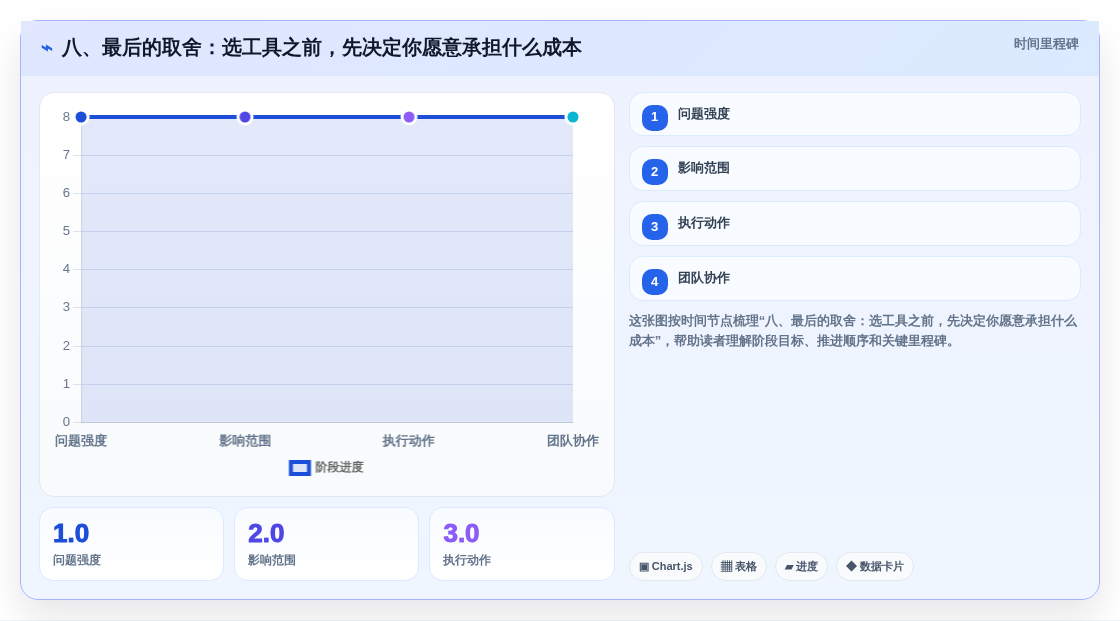Click the y-axis value 4
Screen dimensions: 1120x621
[x=66, y=269]
